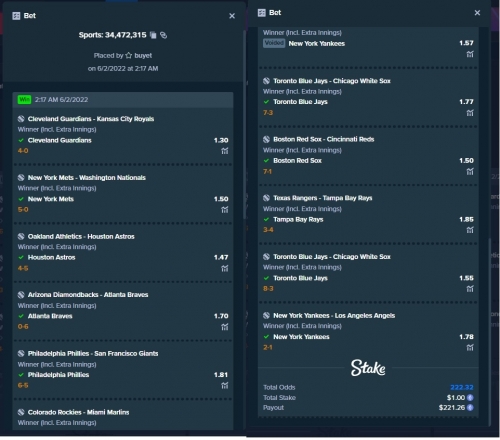Click the left panel scrollbar
500x440 pixels.
pyautogui.click(x=245, y=125)
